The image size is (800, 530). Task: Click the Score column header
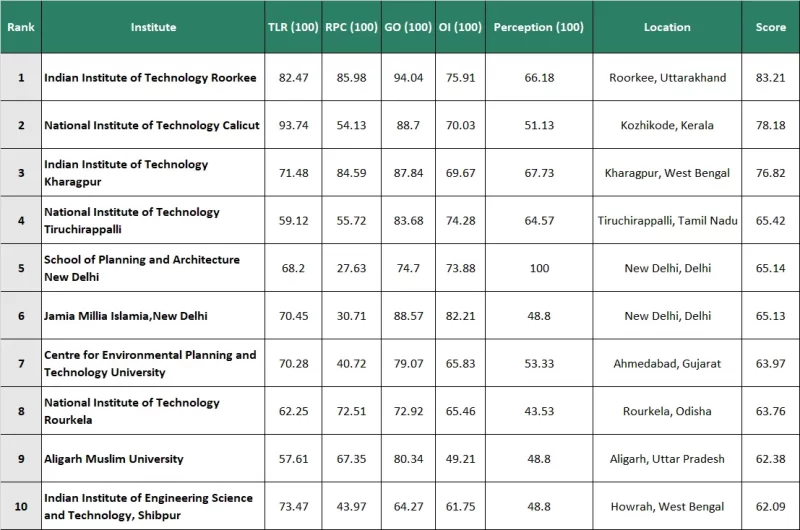coord(770,27)
